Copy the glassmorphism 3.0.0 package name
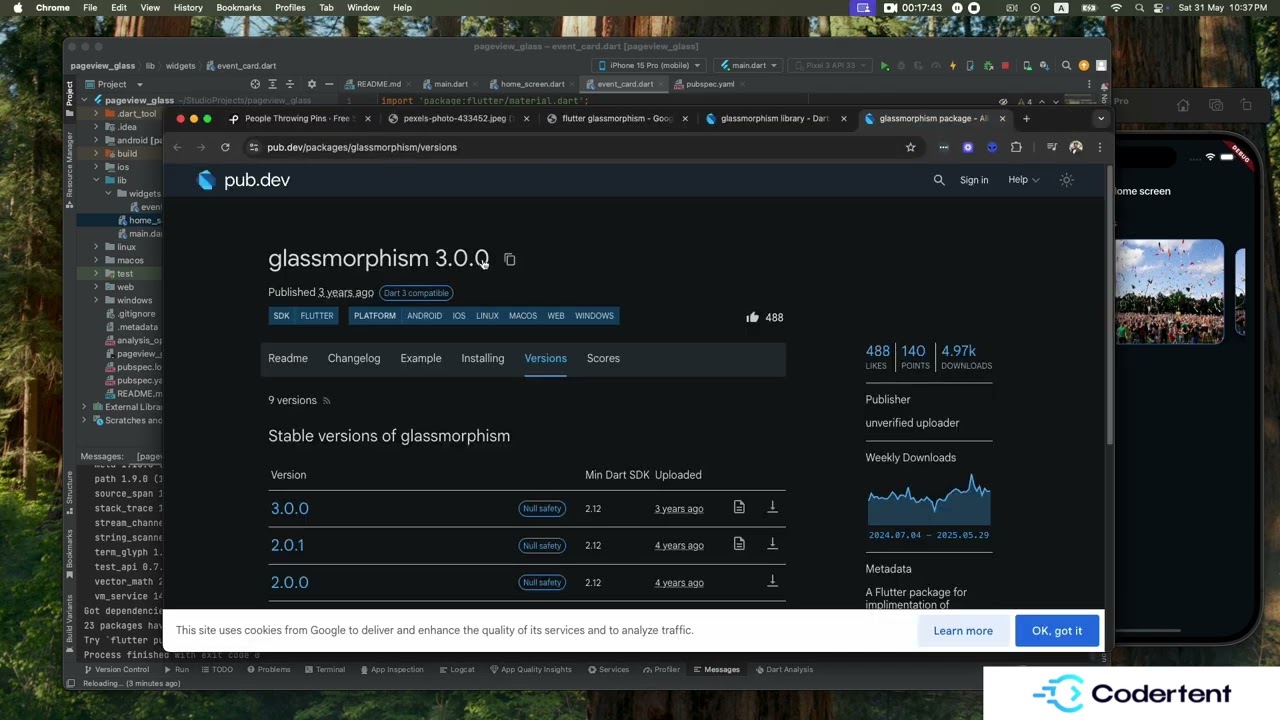Screen dimensions: 1280x720 (509, 260)
